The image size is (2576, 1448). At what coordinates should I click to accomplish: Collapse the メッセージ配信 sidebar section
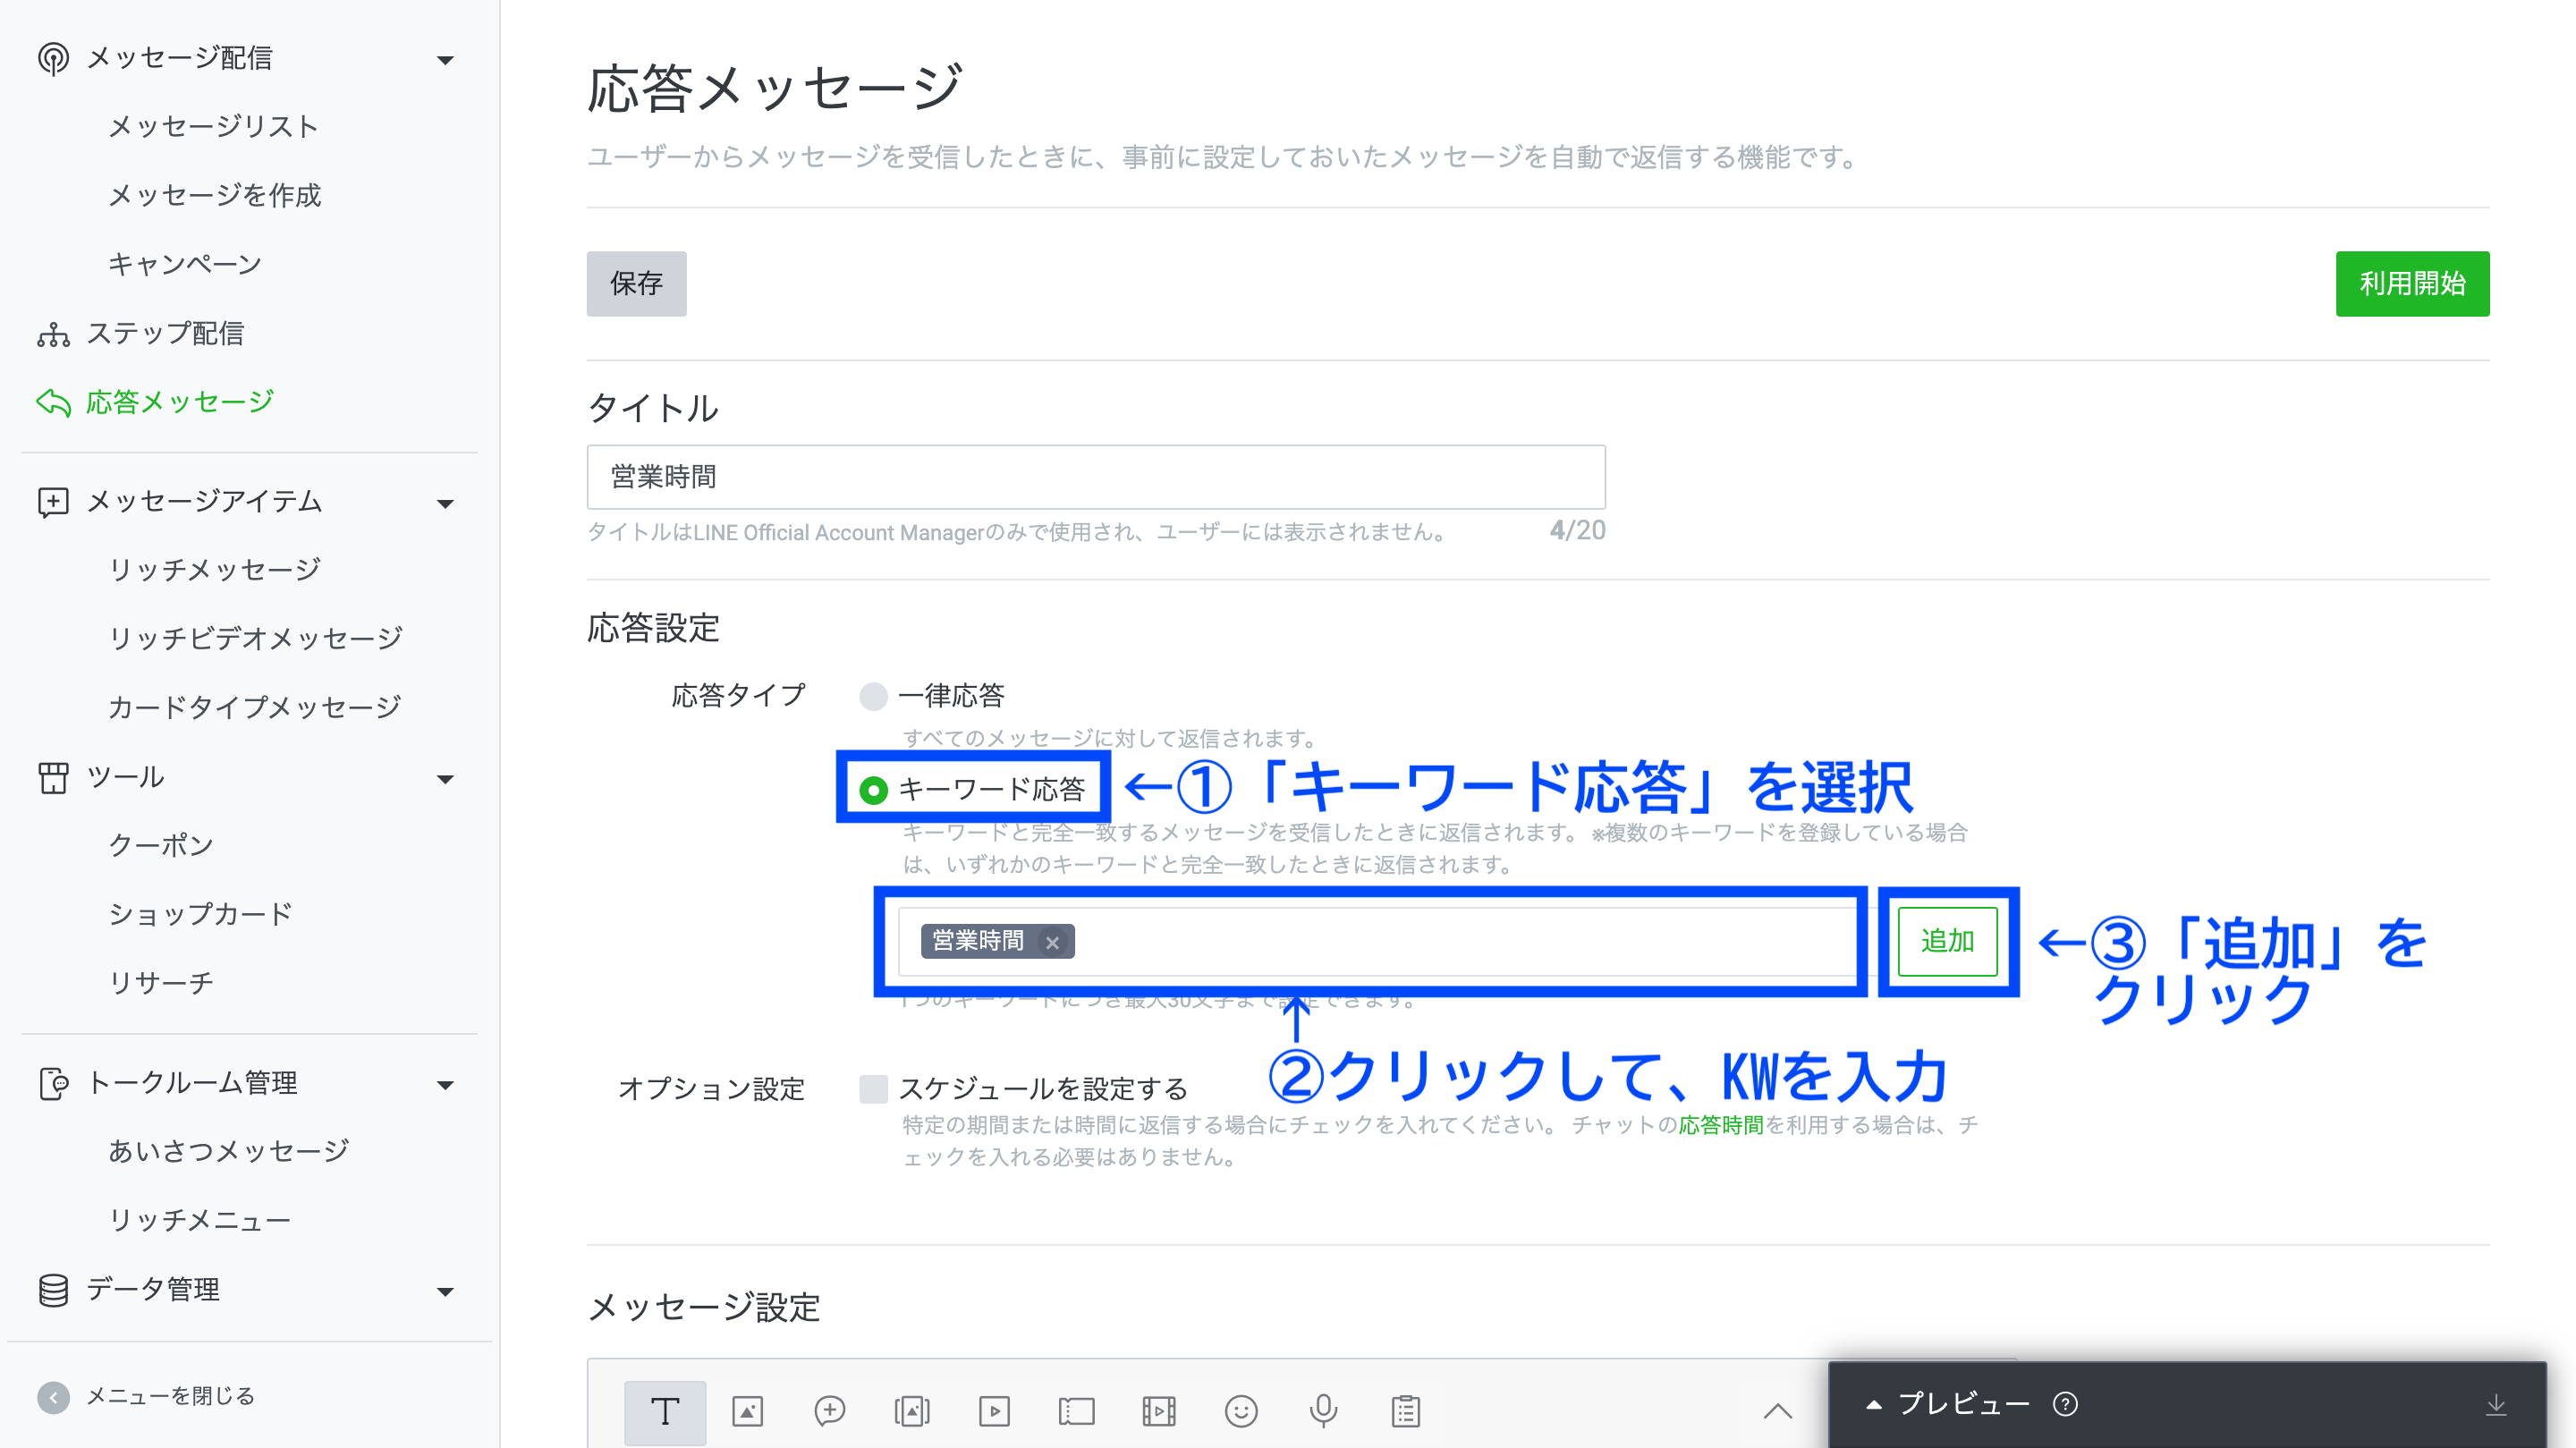(x=446, y=60)
